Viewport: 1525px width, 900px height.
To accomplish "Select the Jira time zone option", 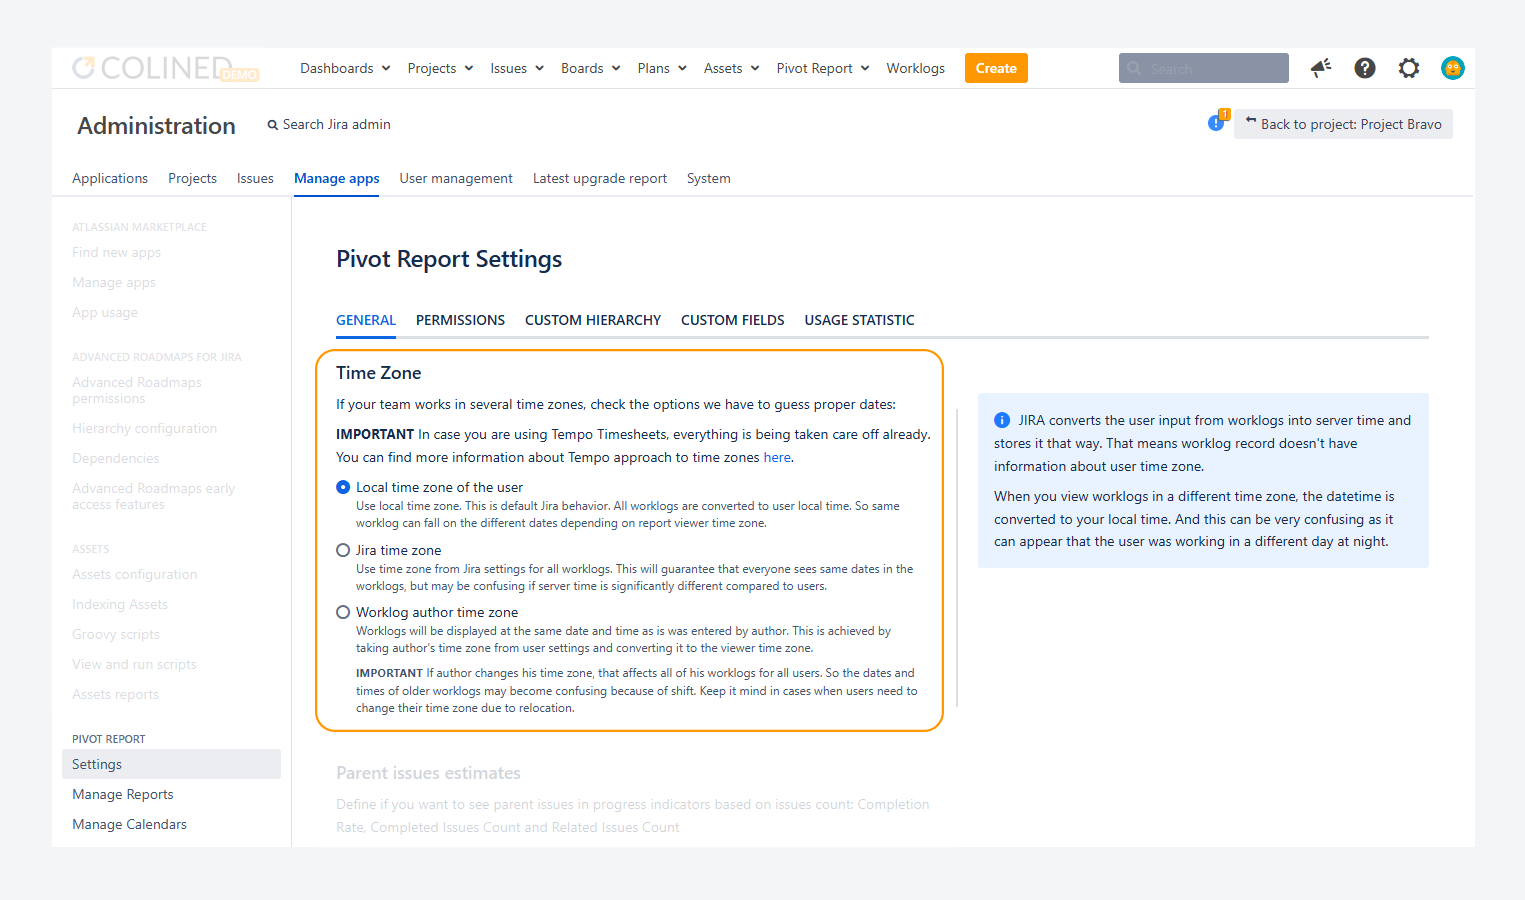I will (343, 550).
